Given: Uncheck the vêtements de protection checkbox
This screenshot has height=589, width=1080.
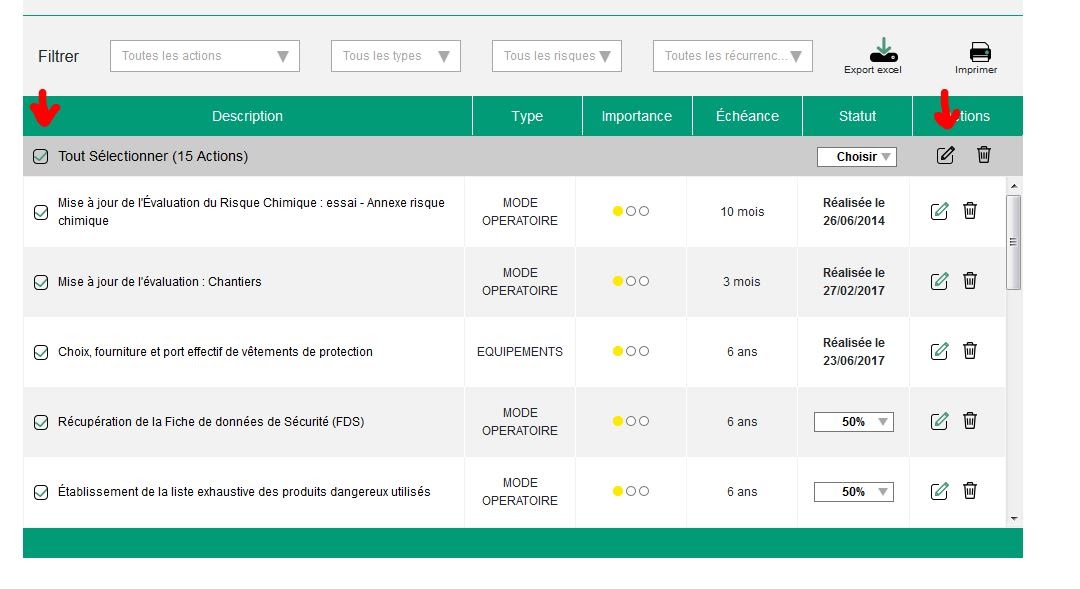Looking at the screenshot, I should click(41, 352).
